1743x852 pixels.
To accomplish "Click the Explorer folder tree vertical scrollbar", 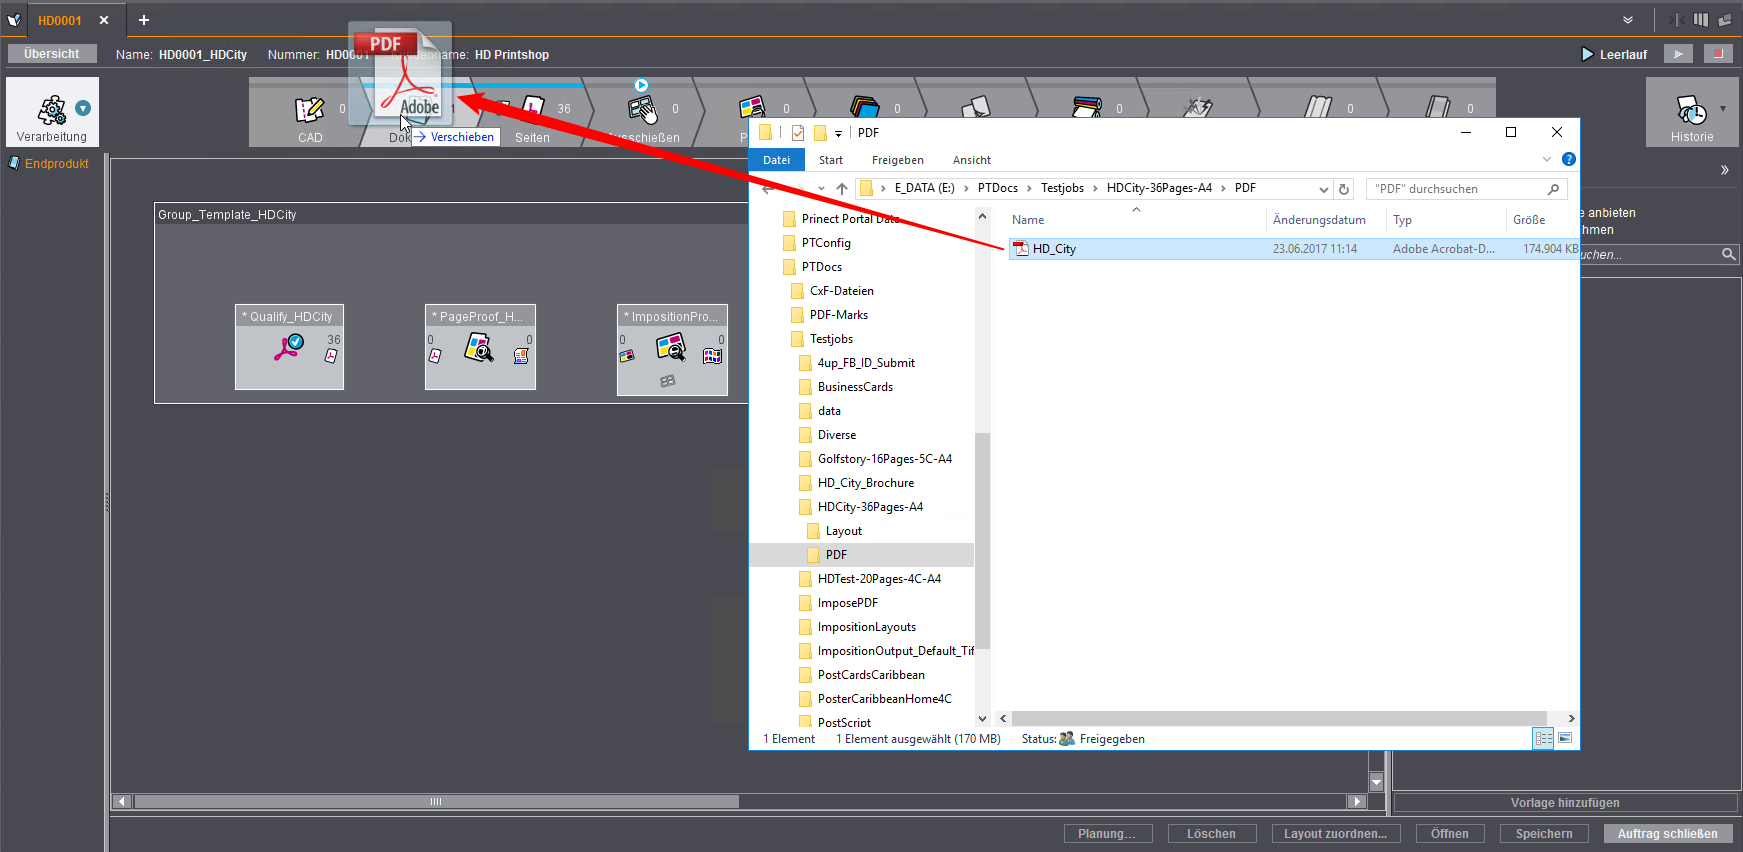I will pos(982,540).
